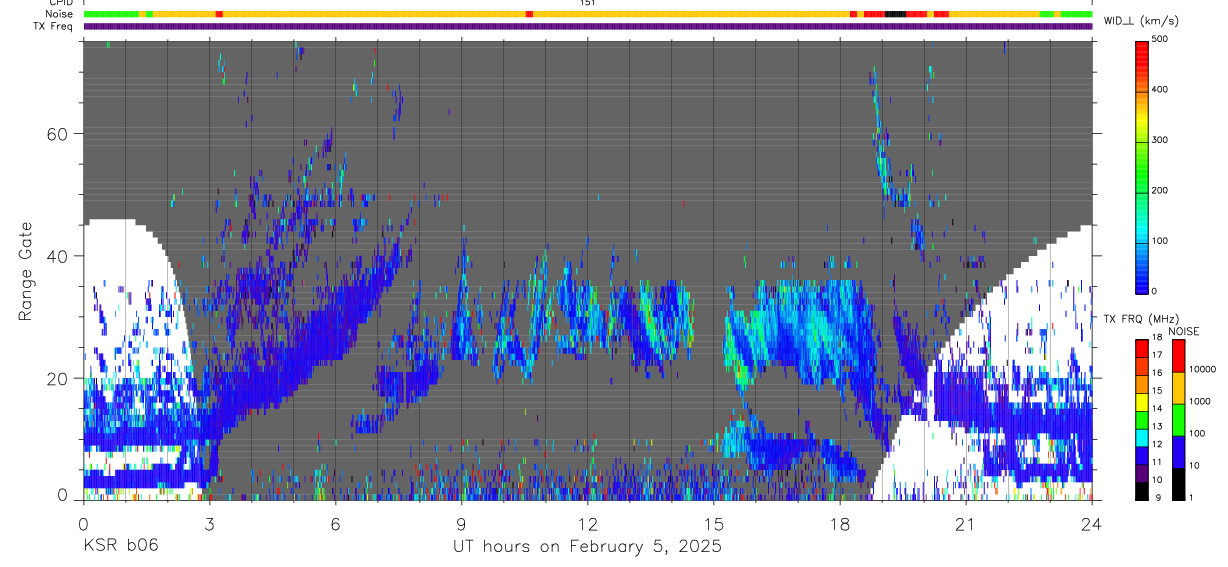Click the purple TX Freq strip above the plot
1228x567 pixels.
click(588, 26)
